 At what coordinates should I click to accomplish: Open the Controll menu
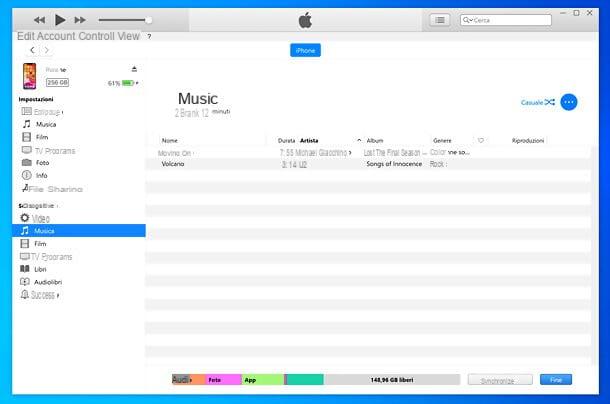[x=96, y=36]
